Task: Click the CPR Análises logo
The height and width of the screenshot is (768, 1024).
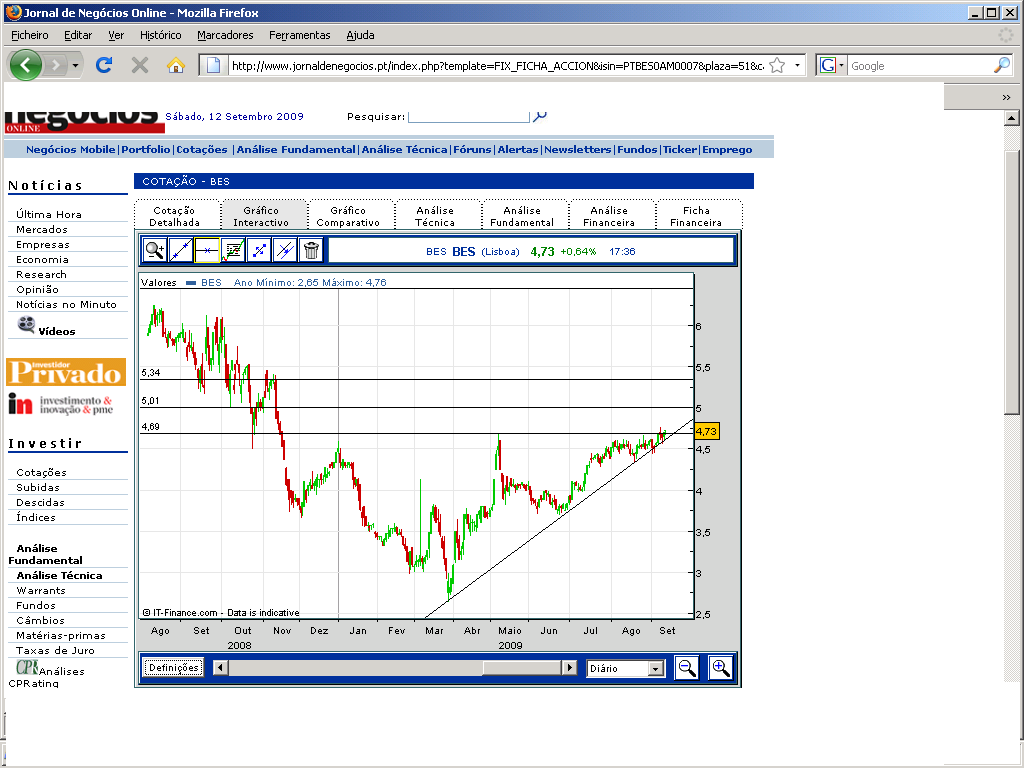Action: (x=27, y=667)
